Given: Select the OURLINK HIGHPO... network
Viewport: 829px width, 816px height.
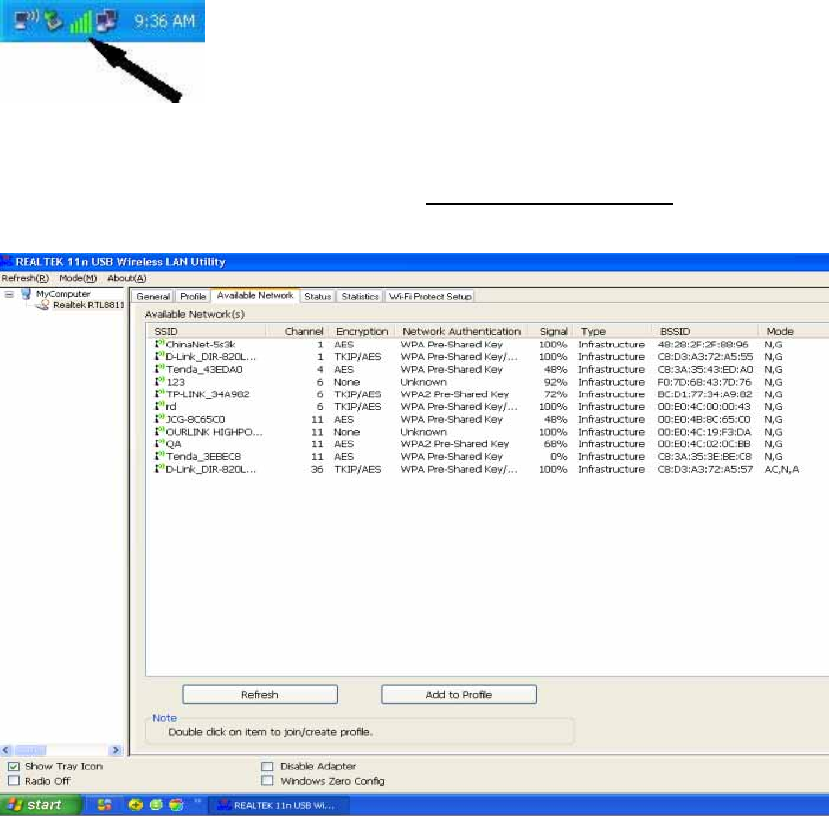Looking at the screenshot, I should click(476, 432).
